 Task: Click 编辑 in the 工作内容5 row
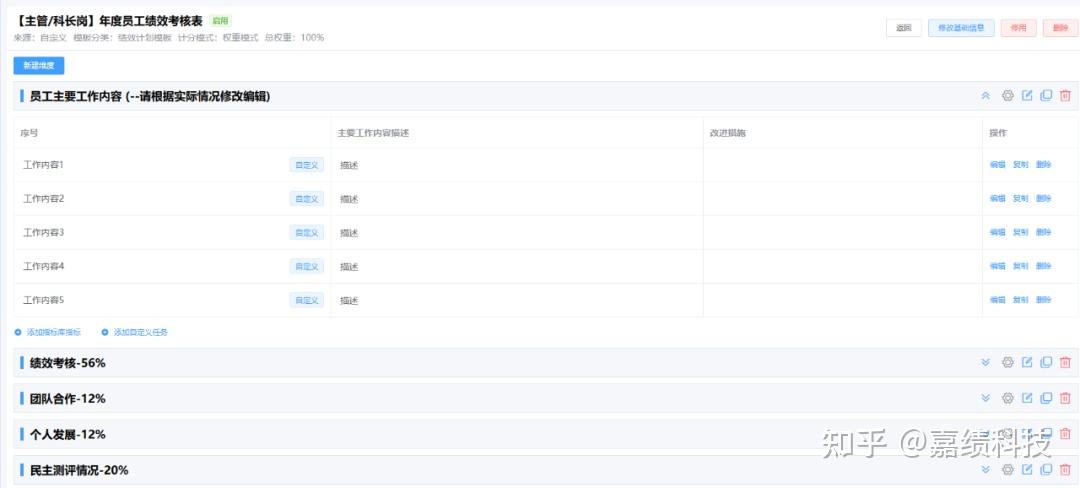tap(997, 300)
